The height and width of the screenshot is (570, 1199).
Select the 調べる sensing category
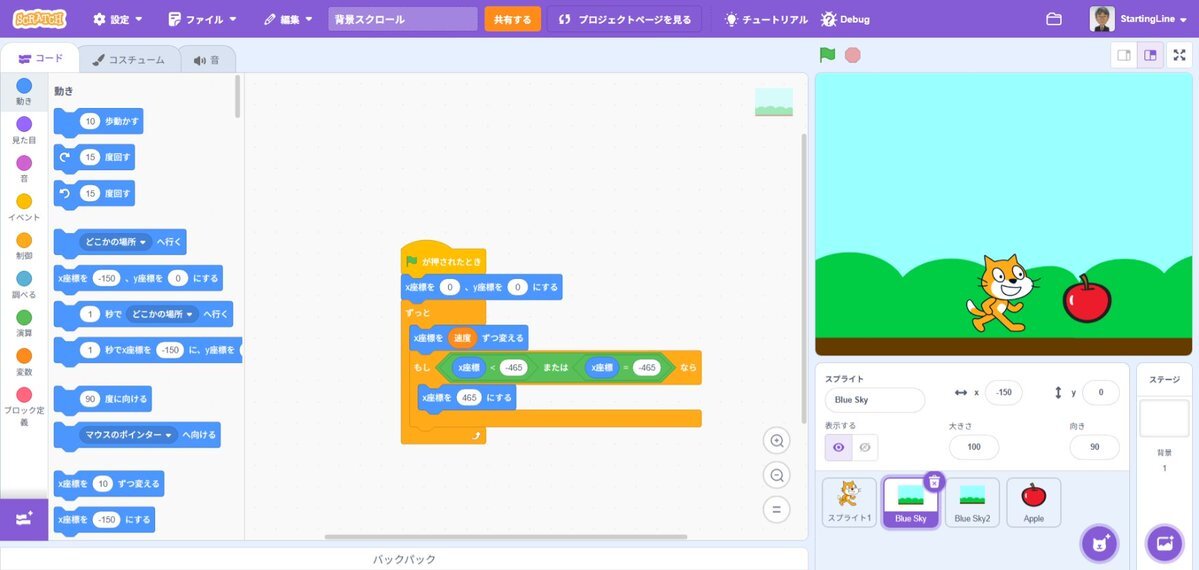click(x=24, y=285)
